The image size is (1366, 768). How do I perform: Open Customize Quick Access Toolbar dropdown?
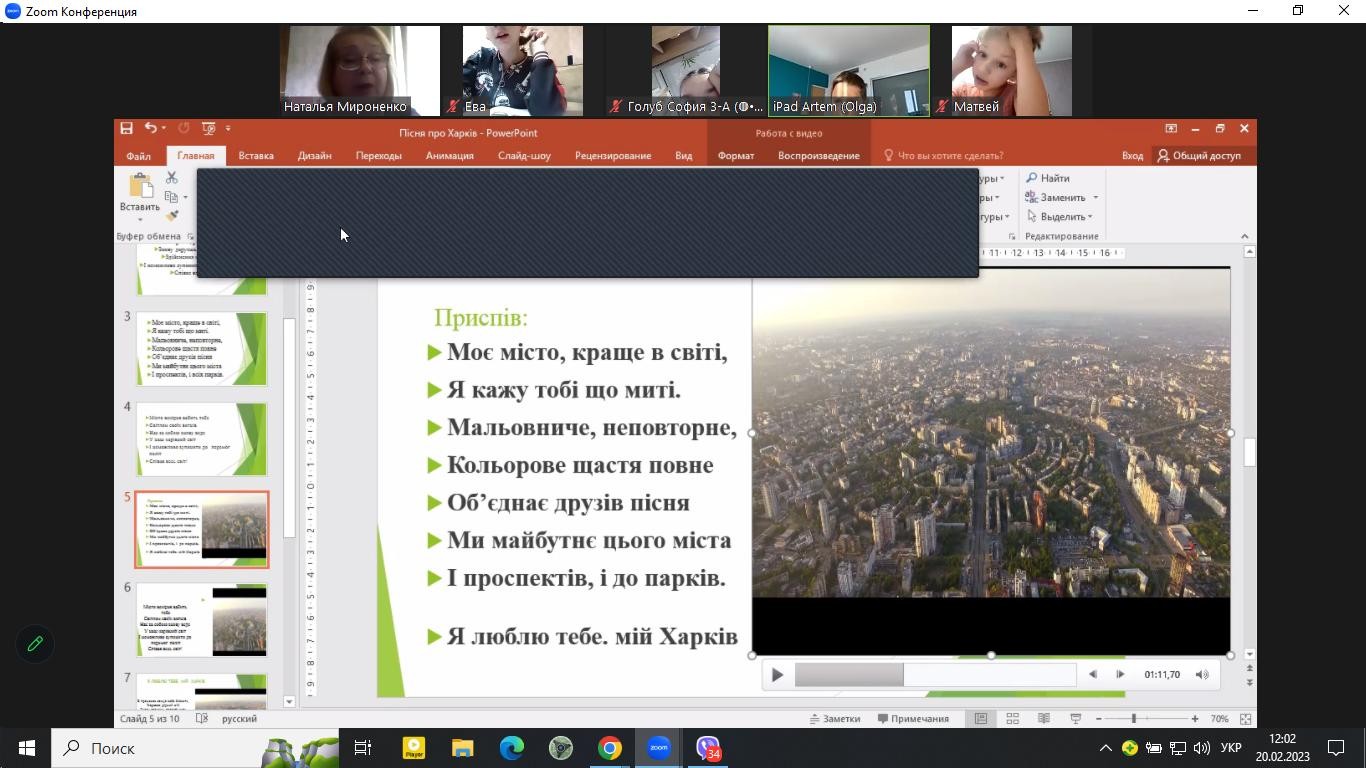point(228,128)
